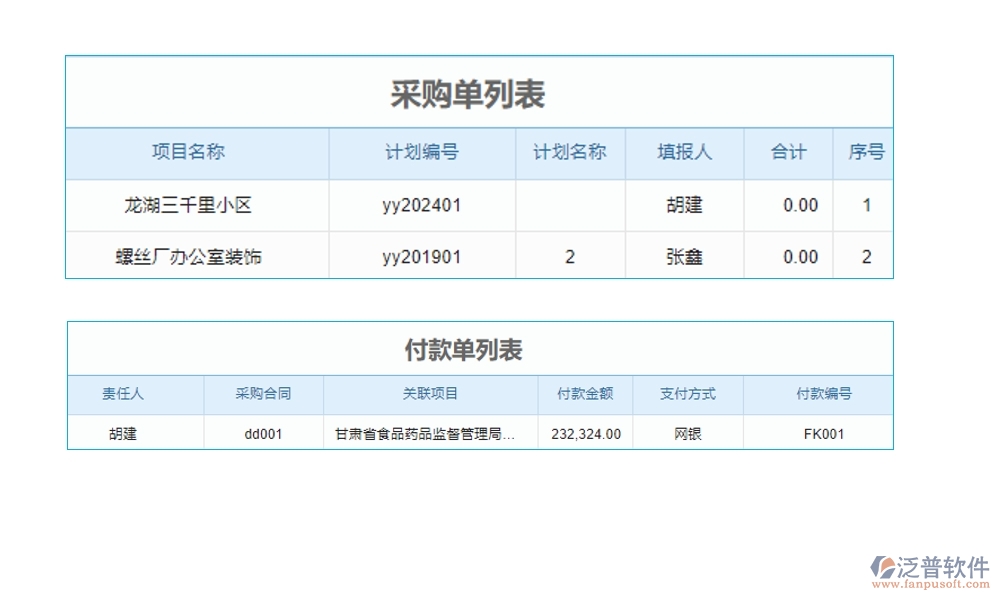
Task: Click payment amount 232,324.00
Action: click(x=585, y=434)
